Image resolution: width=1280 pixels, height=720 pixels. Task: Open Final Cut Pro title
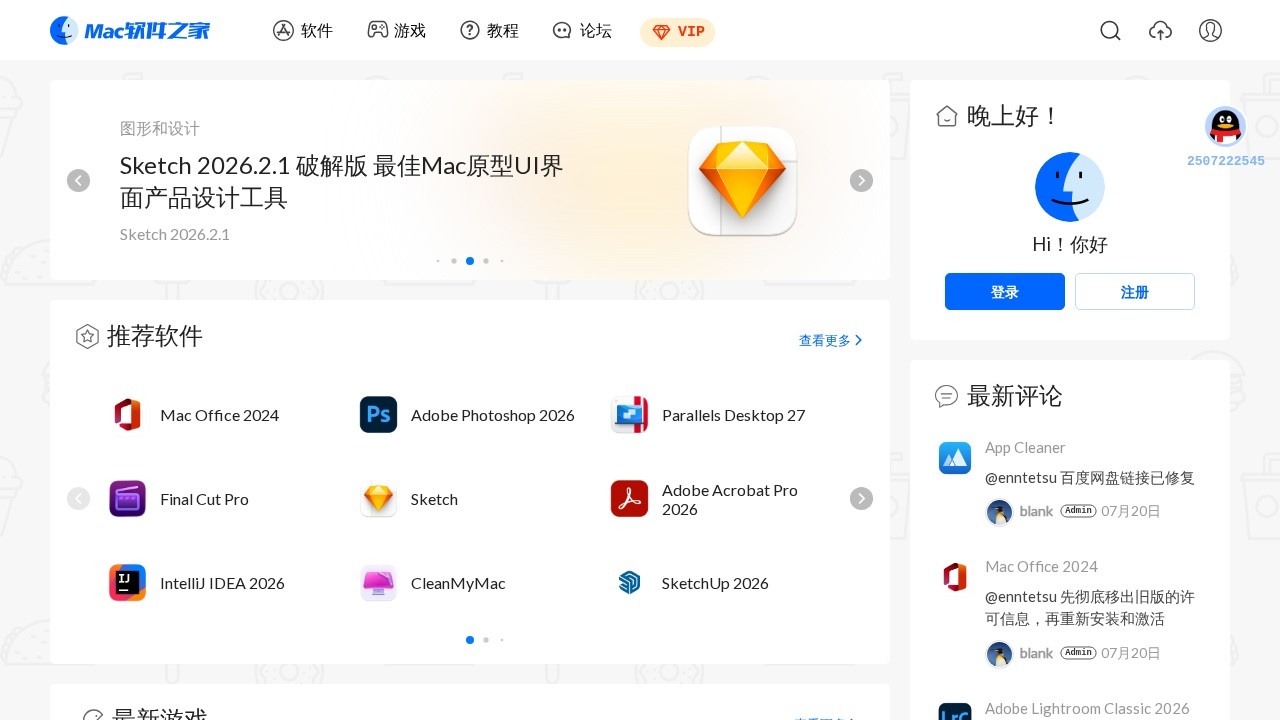tap(204, 499)
